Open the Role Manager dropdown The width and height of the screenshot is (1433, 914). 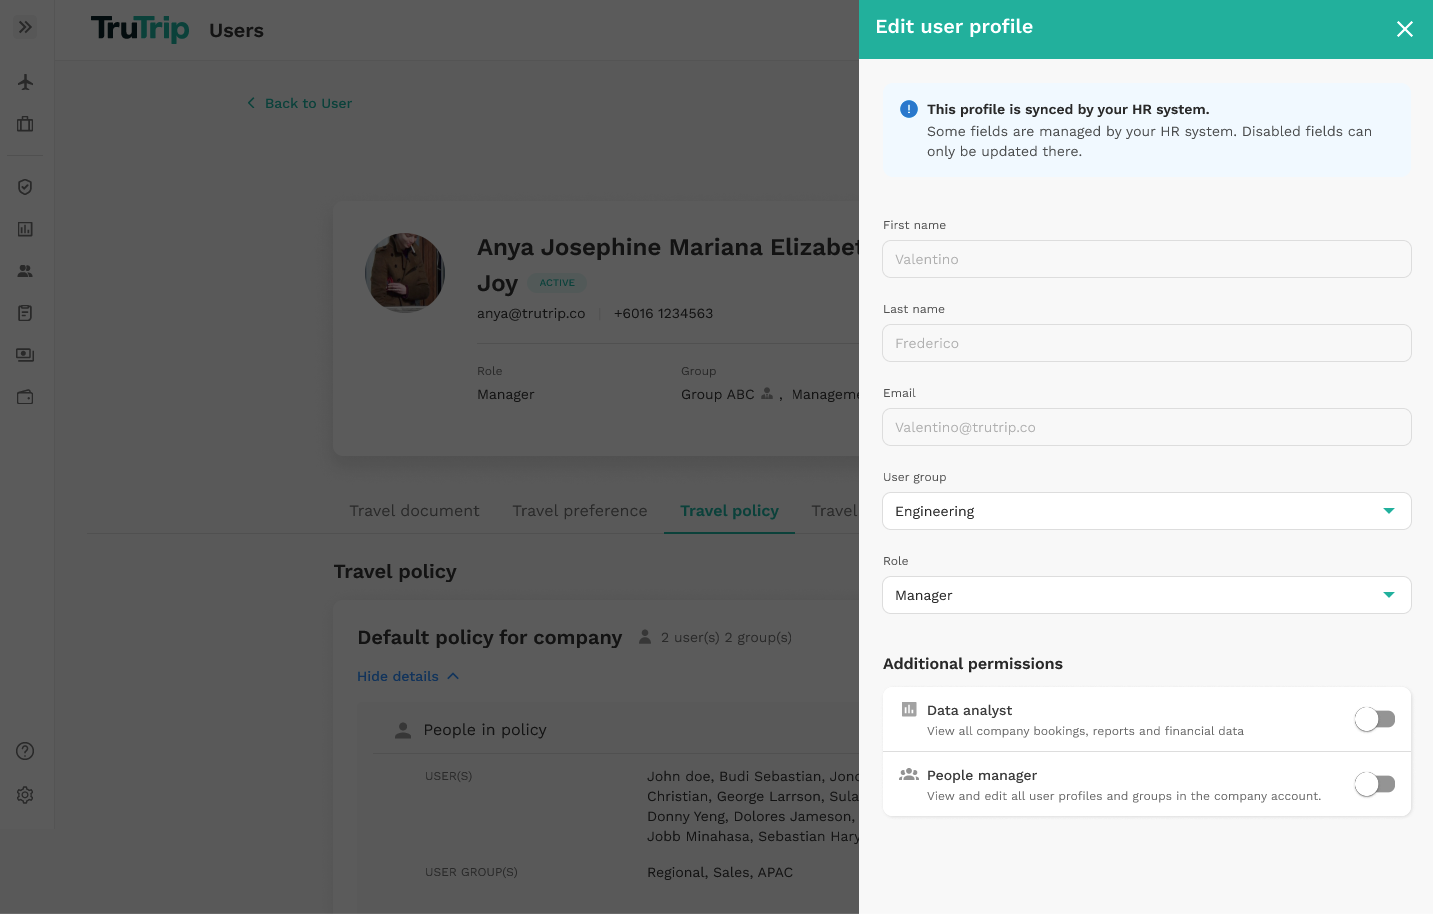point(1147,595)
